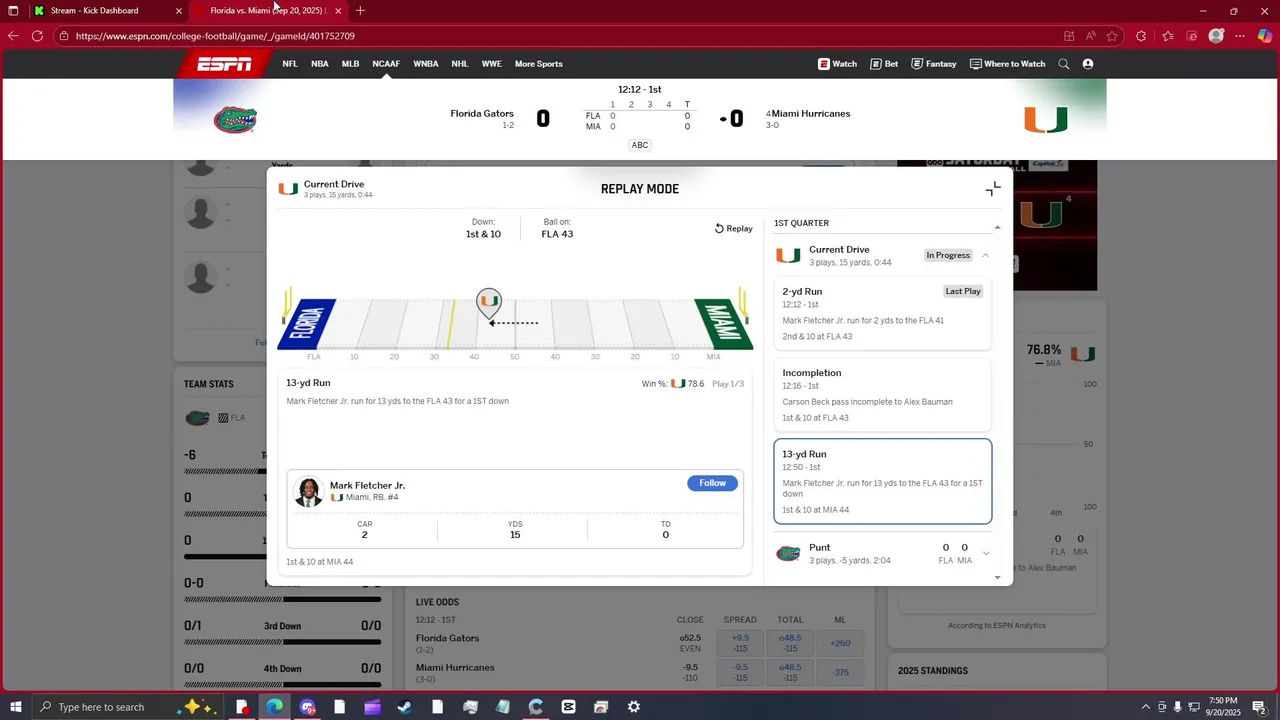
Task: Collapse the Current Drive section chevron
Action: (x=985, y=256)
